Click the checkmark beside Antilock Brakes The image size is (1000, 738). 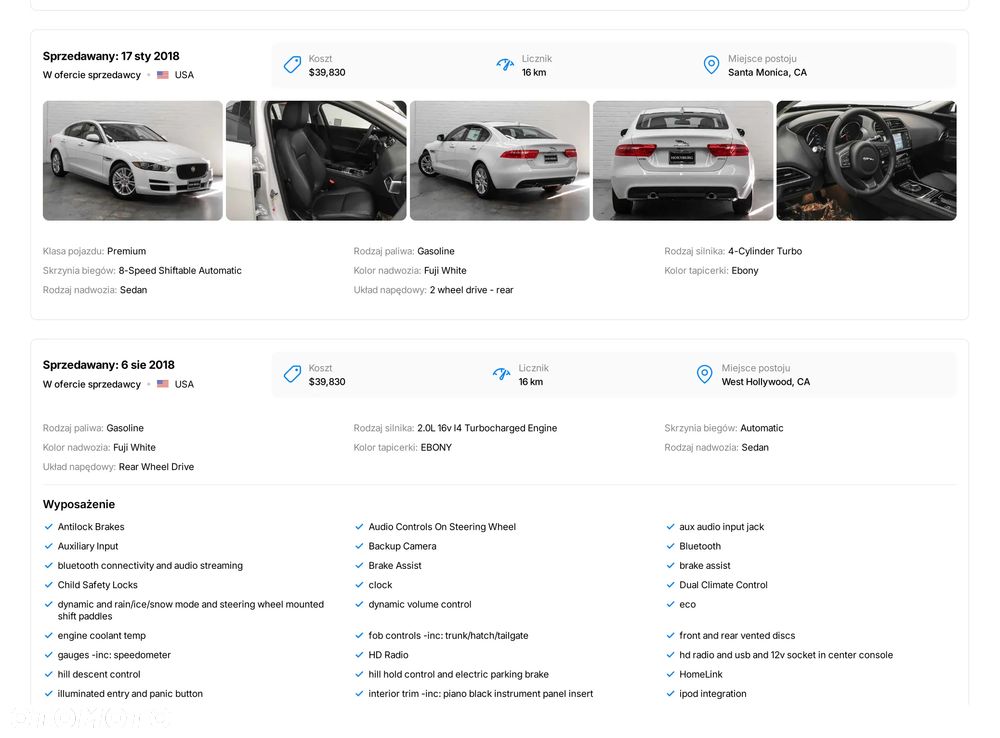click(x=48, y=527)
